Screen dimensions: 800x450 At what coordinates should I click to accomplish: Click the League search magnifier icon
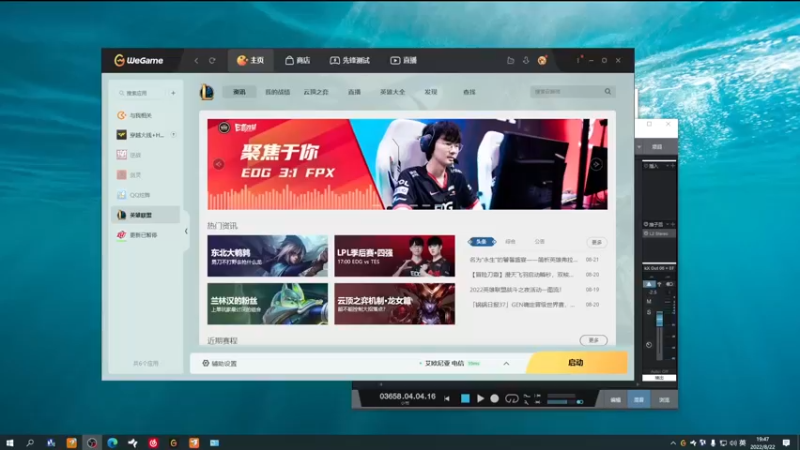[608, 91]
